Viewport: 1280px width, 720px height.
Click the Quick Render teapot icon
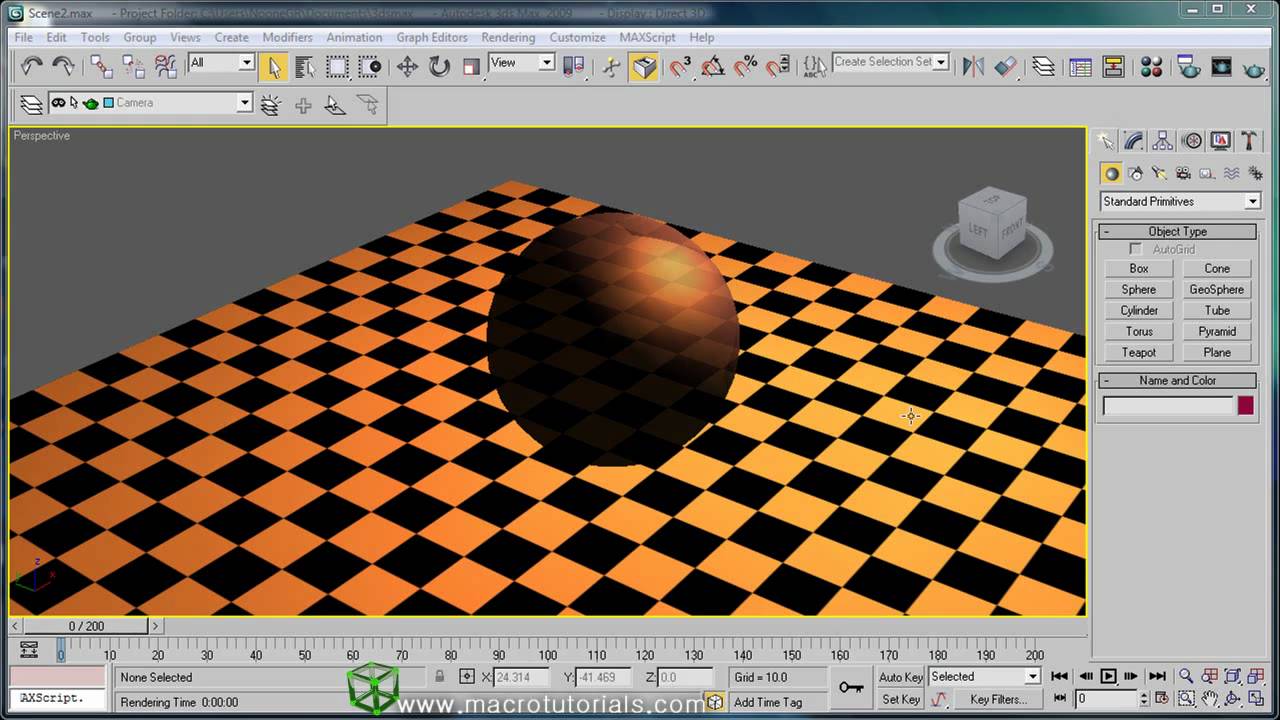1253,67
